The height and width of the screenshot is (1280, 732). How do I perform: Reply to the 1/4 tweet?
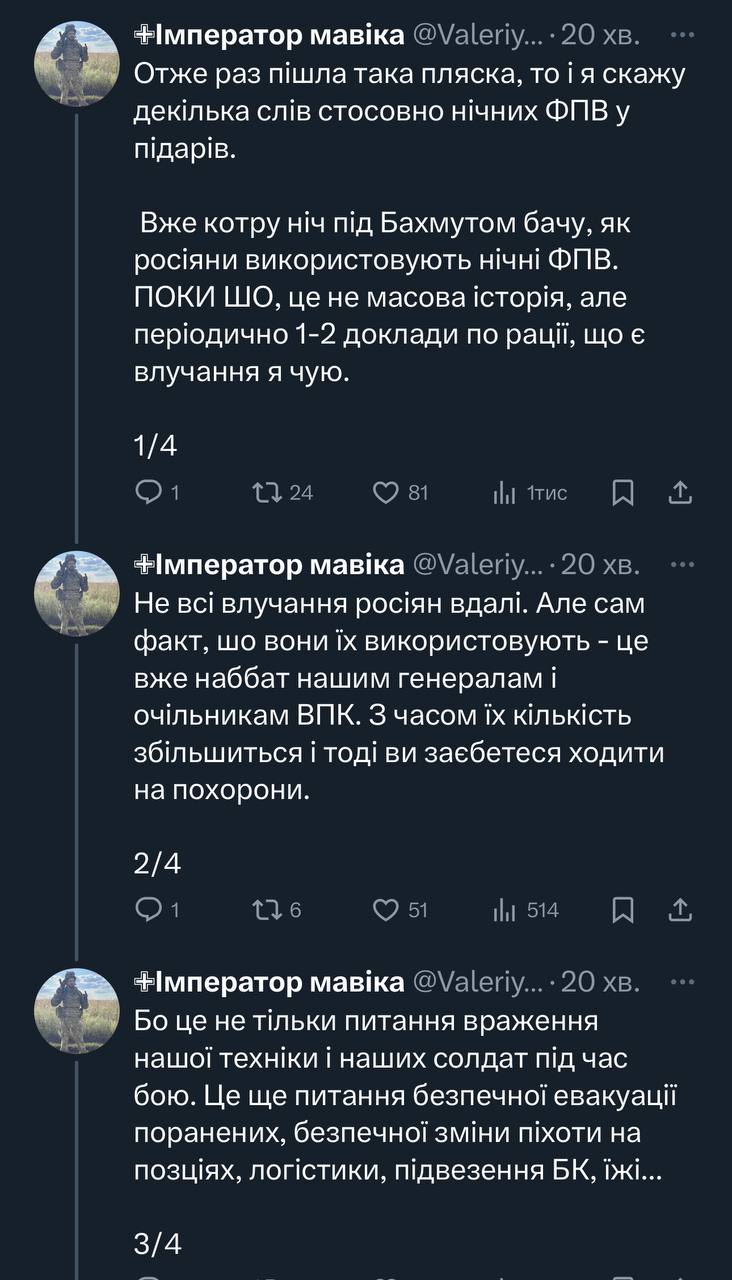148,492
